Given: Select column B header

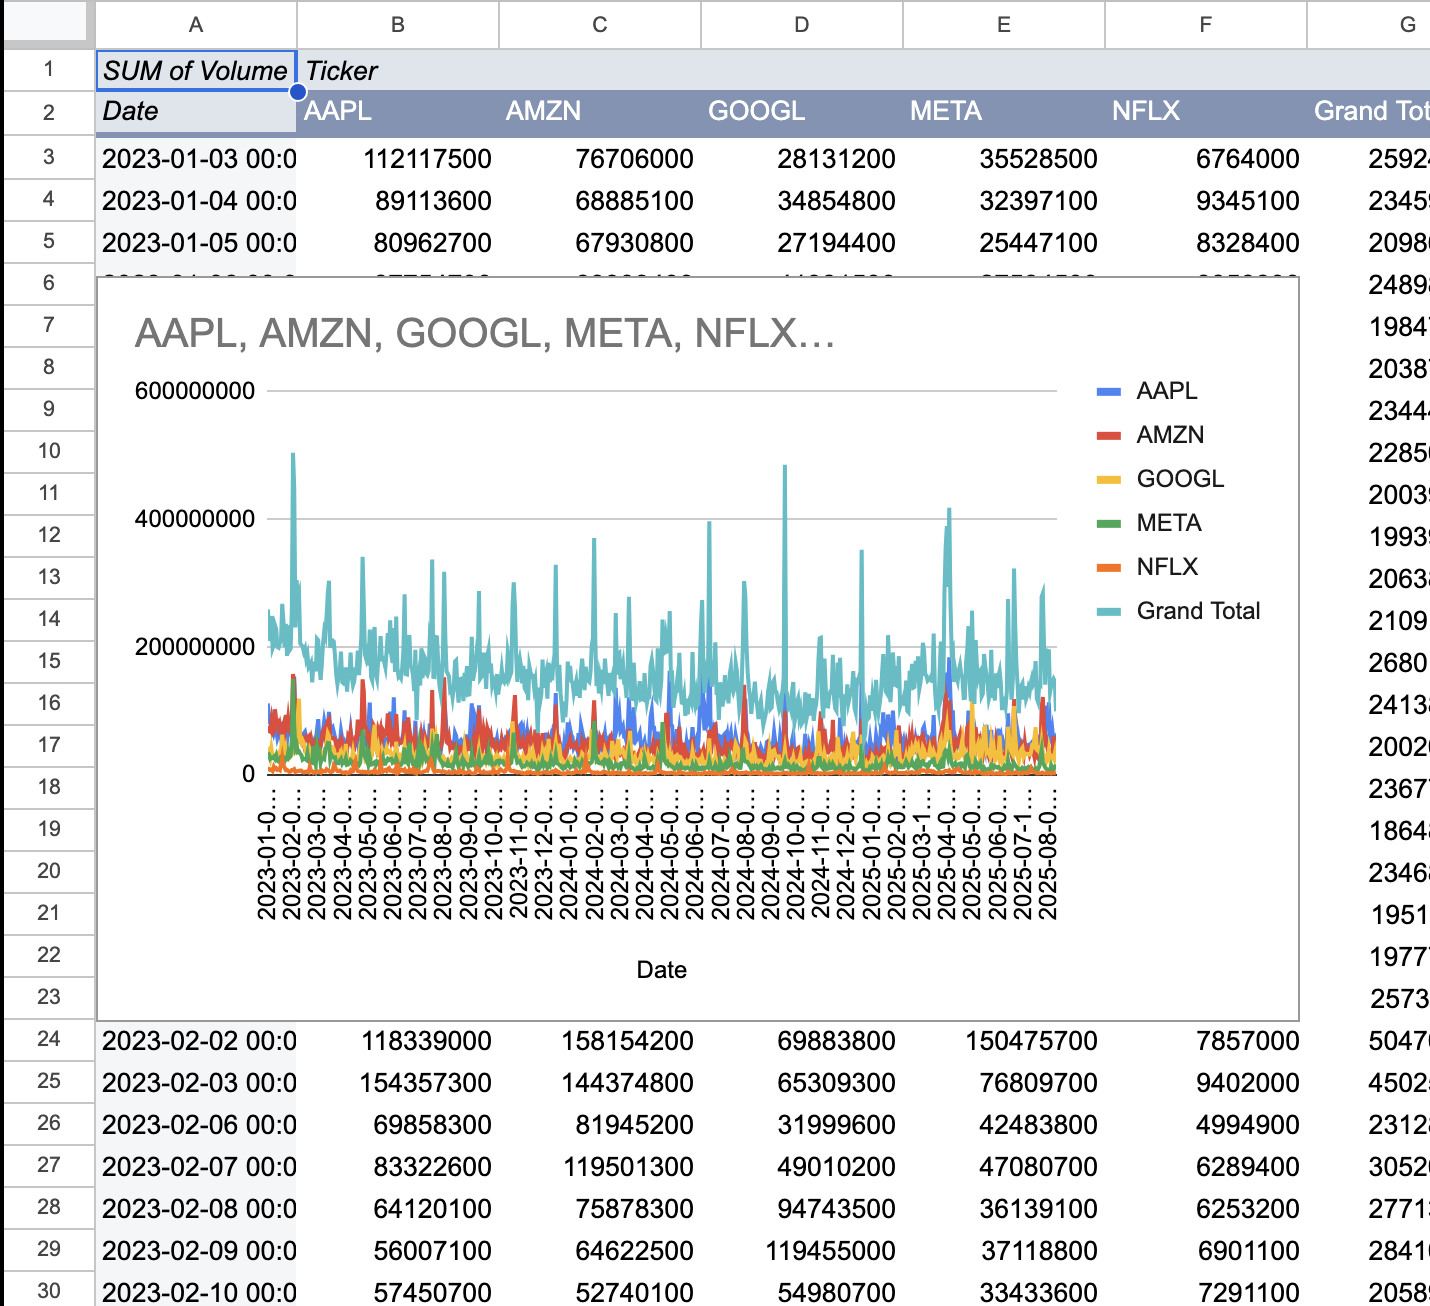Looking at the screenshot, I should tap(398, 24).
